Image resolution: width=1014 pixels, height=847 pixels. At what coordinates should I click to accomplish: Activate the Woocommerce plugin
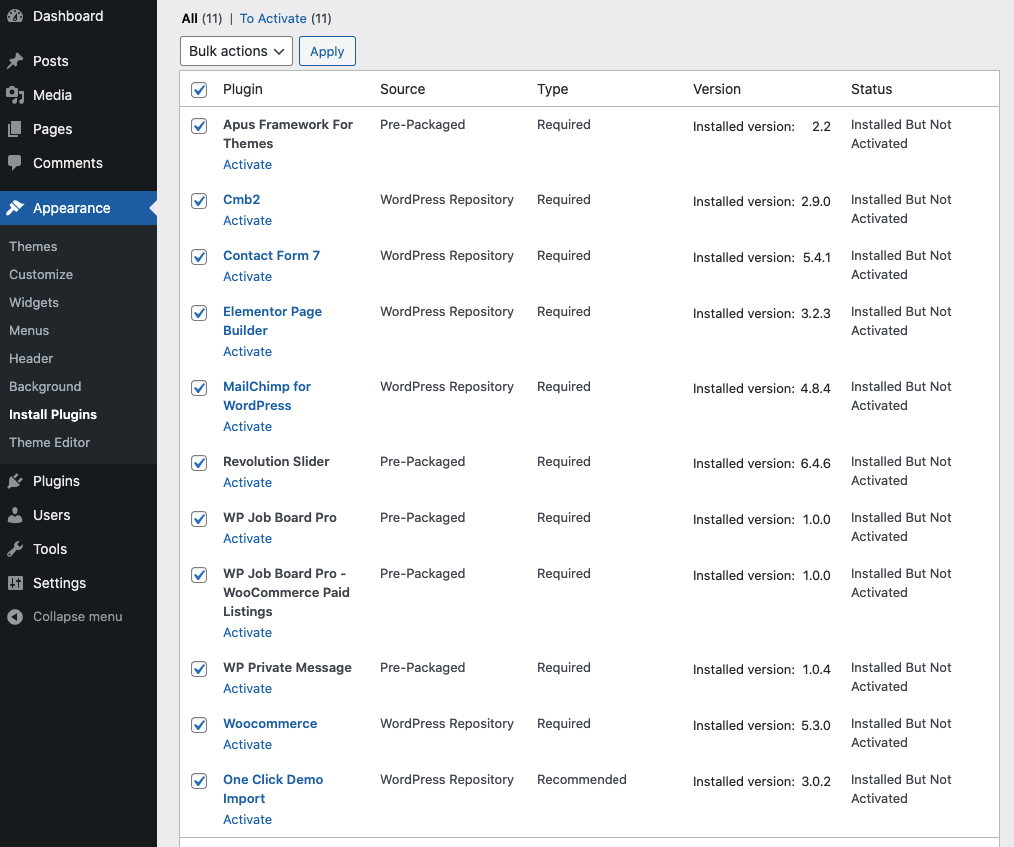(247, 744)
